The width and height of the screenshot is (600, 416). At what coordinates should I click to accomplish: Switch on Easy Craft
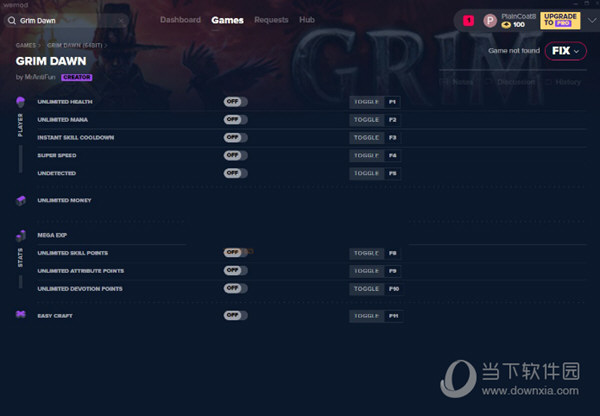236,315
